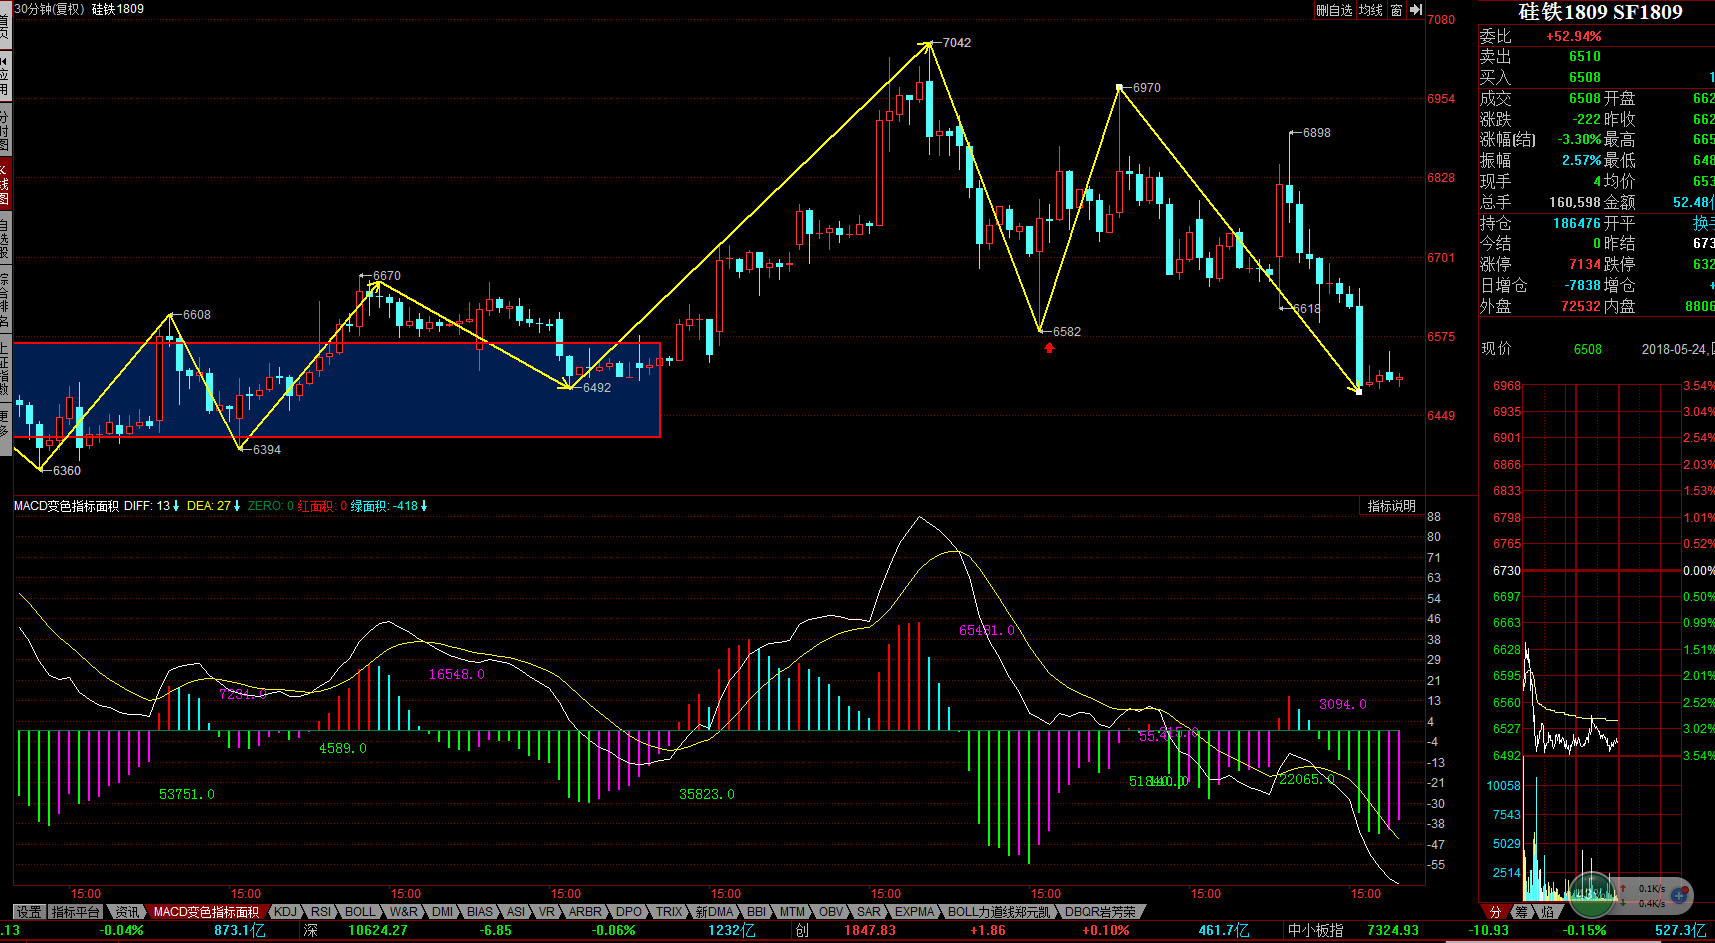Select the DMI indicator tab
Viewport: 1715px width, 943px height.
(x=443, y=912)
